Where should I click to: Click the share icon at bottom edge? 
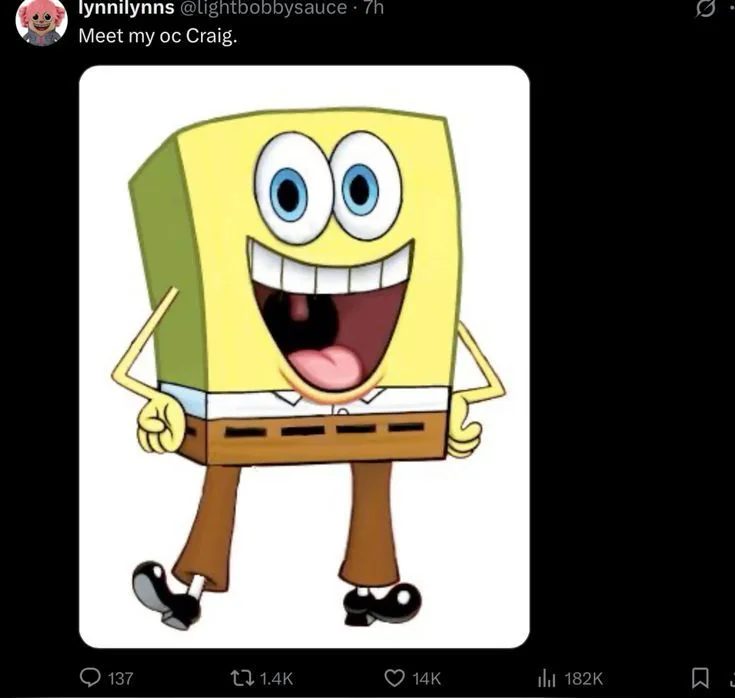pos(732,678)
